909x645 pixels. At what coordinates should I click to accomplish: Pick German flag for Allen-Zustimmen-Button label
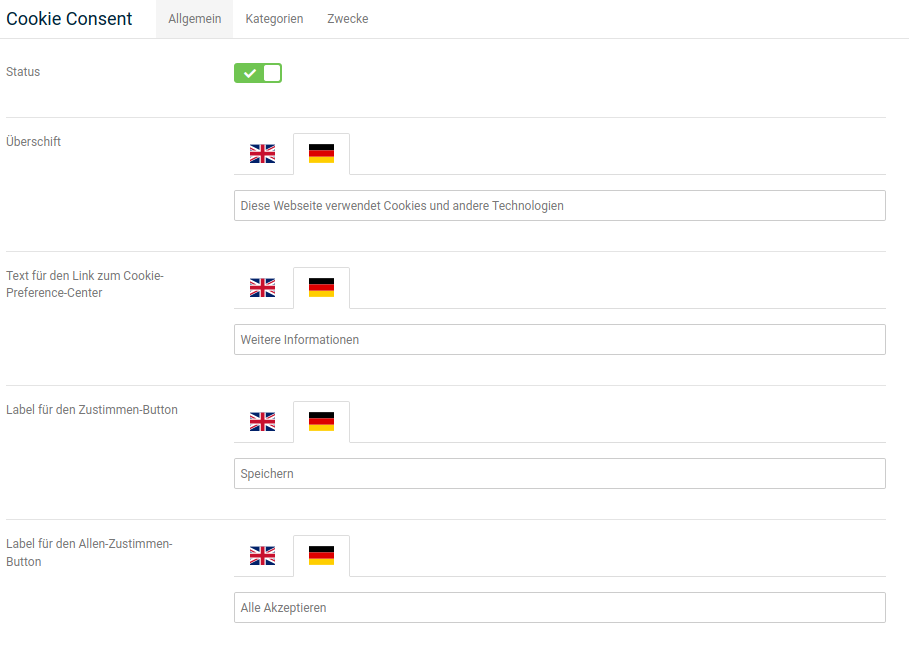pyautogui.click(x=321, y=556)
